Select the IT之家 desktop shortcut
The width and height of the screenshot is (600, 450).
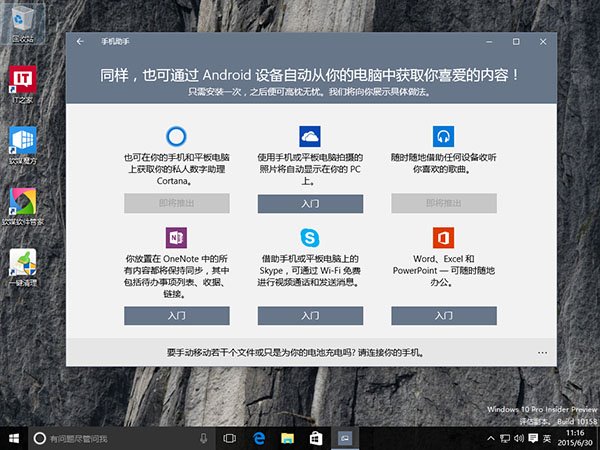pyautogui.click(x=23, y=85)
